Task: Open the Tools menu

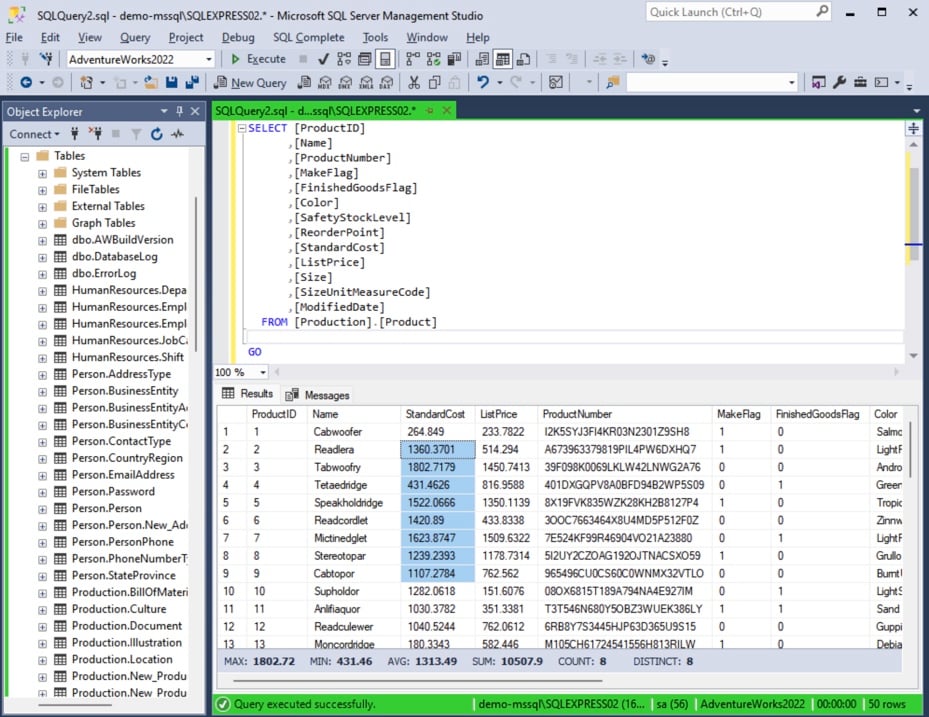Action: point(375,37)
